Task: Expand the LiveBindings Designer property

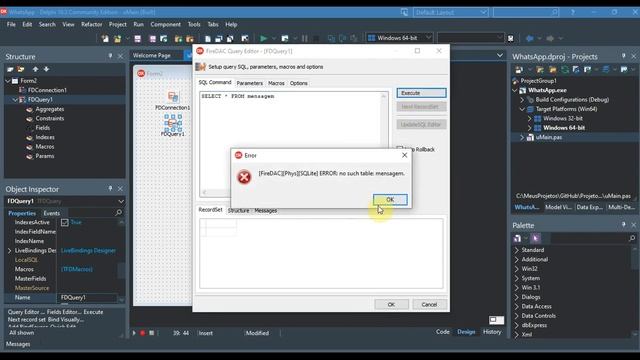Action: (x=9, y=251)
